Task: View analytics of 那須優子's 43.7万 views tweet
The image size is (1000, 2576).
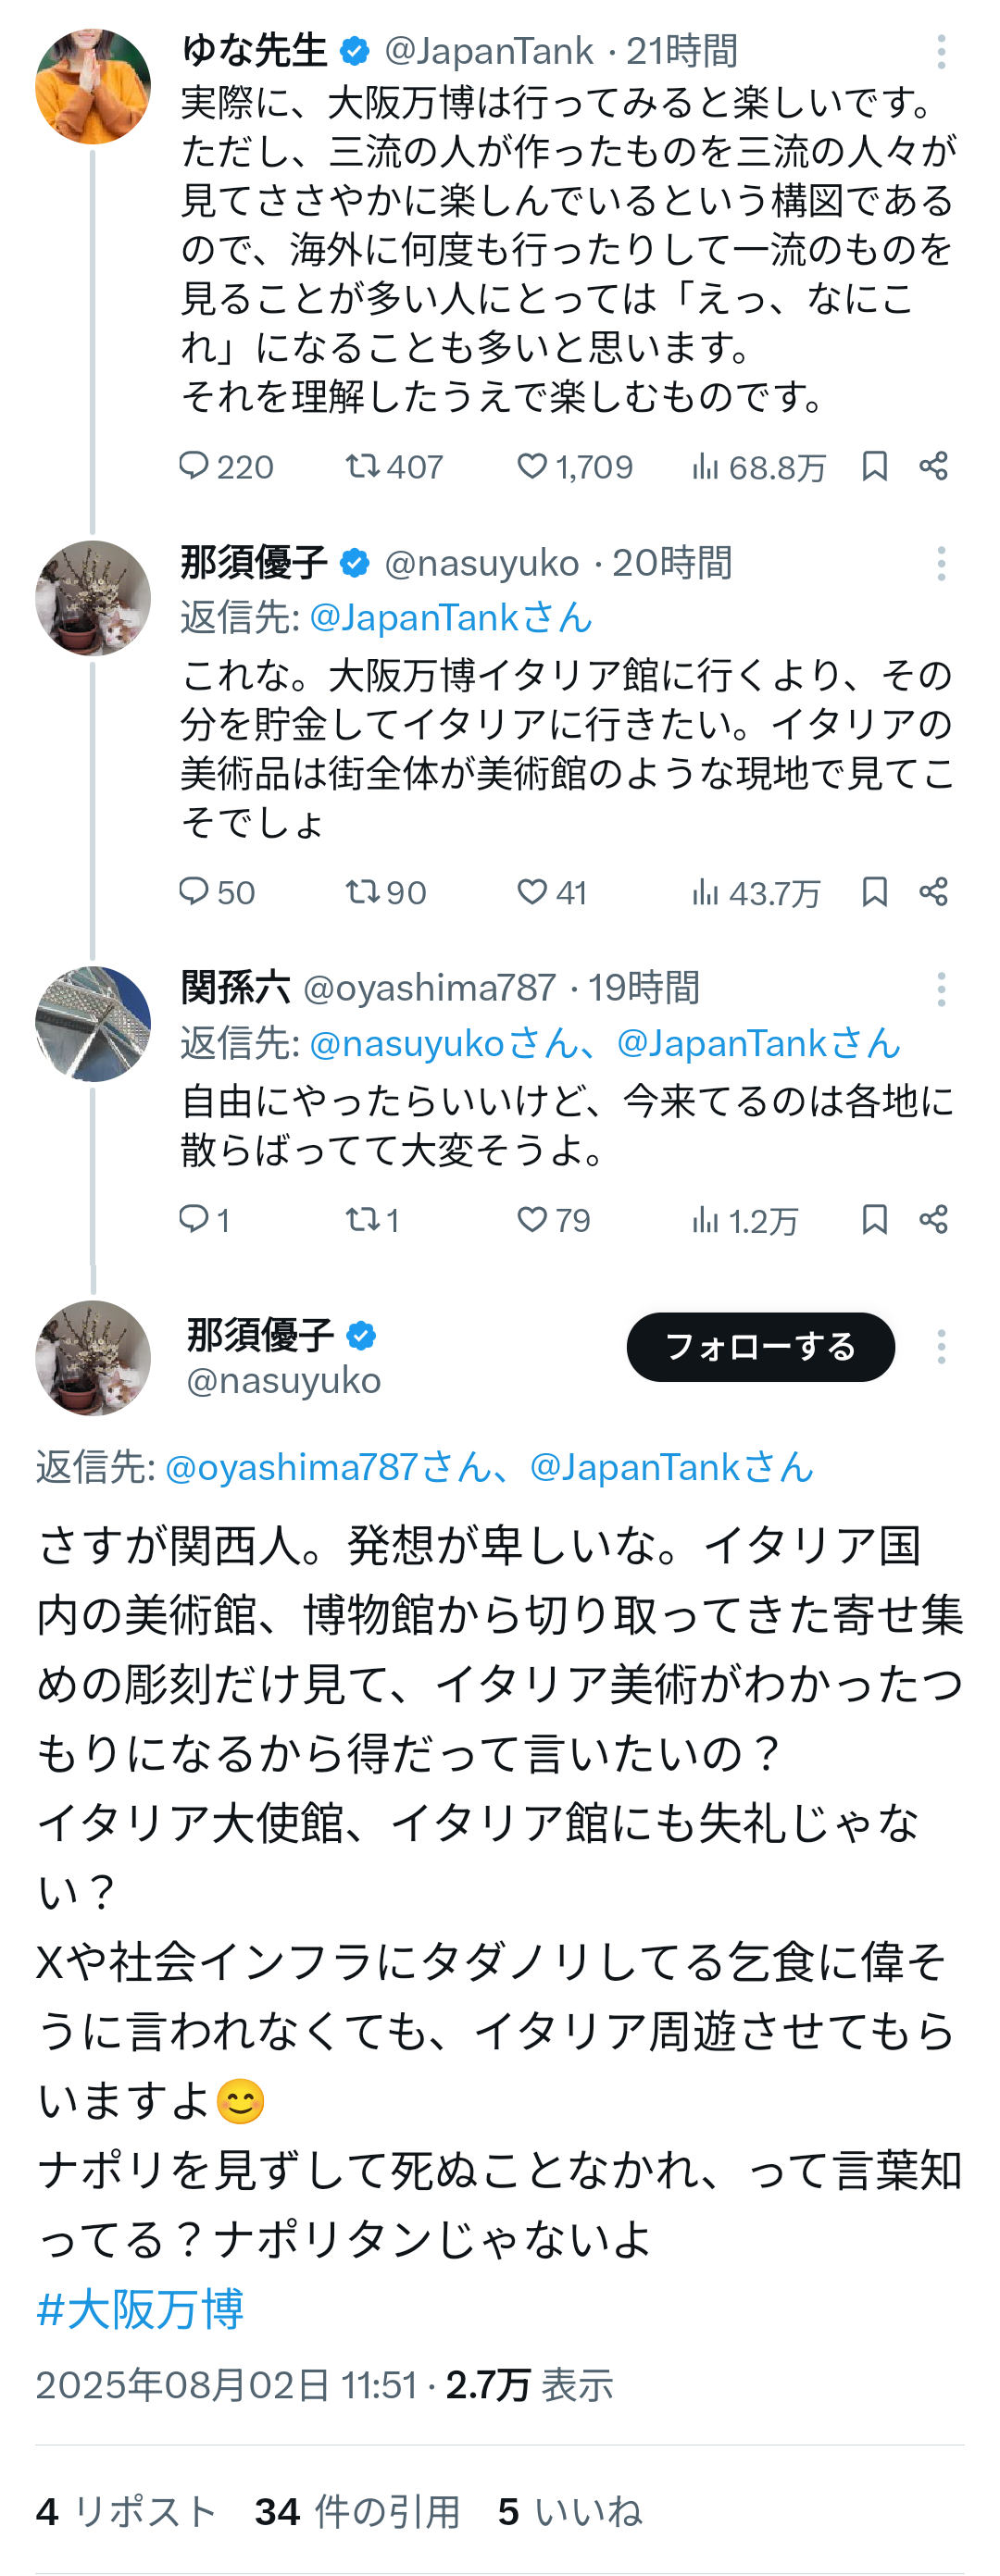Action: [x=706, y=892]
